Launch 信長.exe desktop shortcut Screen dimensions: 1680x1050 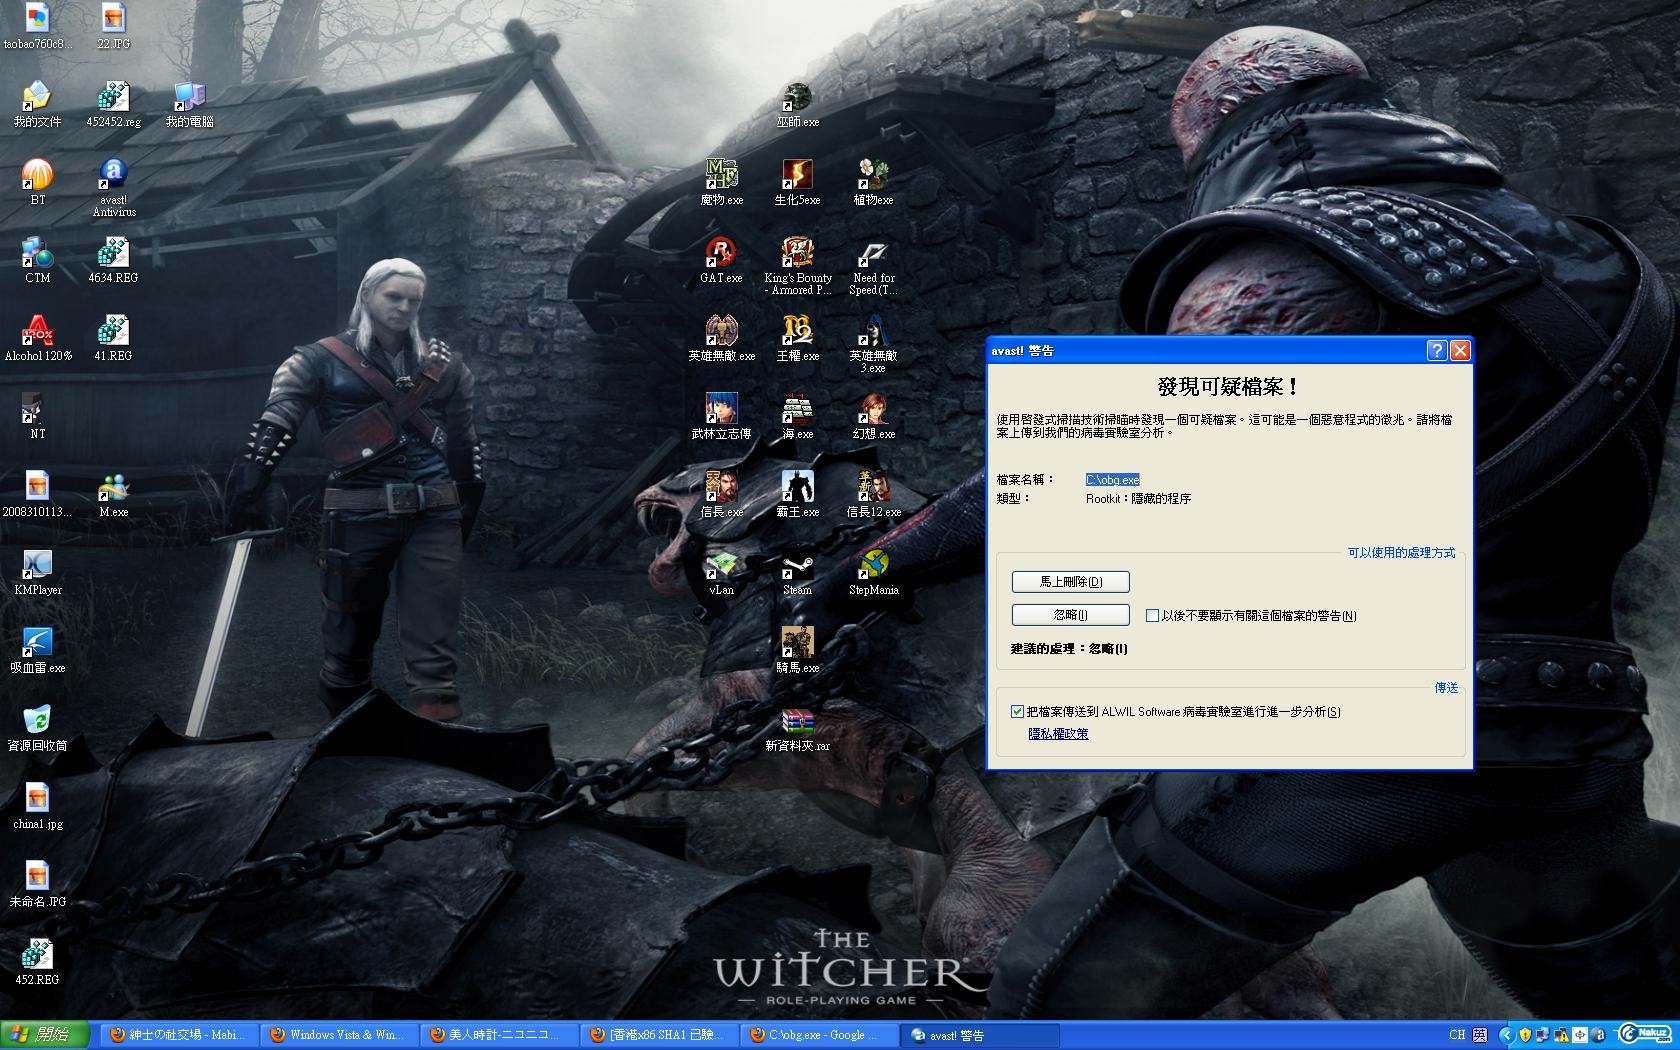[x=721, y=494]
